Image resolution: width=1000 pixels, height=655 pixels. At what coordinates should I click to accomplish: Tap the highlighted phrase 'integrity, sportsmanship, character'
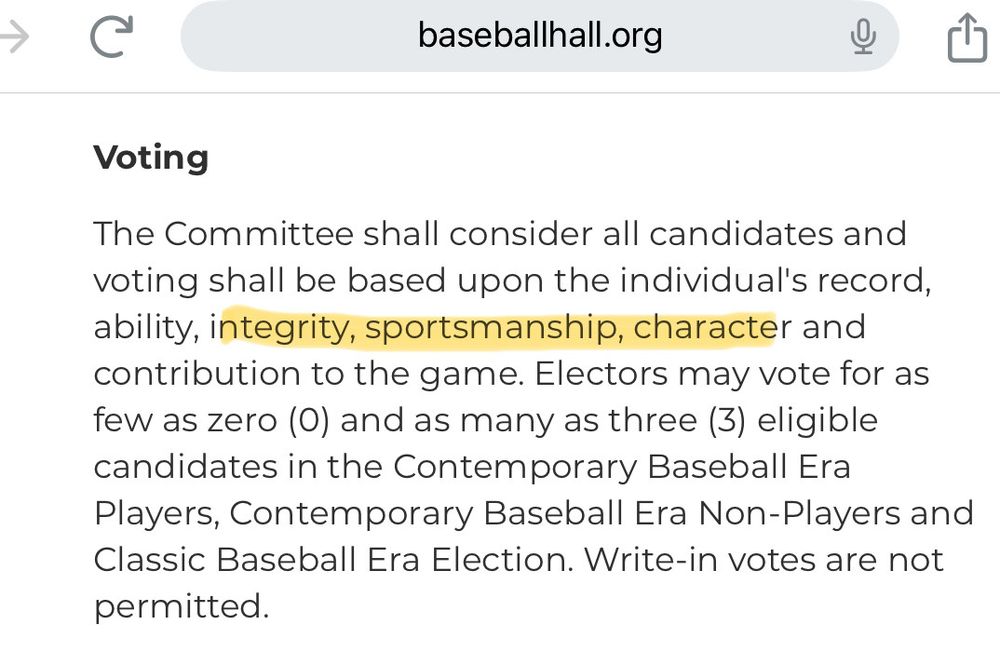point(495,327)
